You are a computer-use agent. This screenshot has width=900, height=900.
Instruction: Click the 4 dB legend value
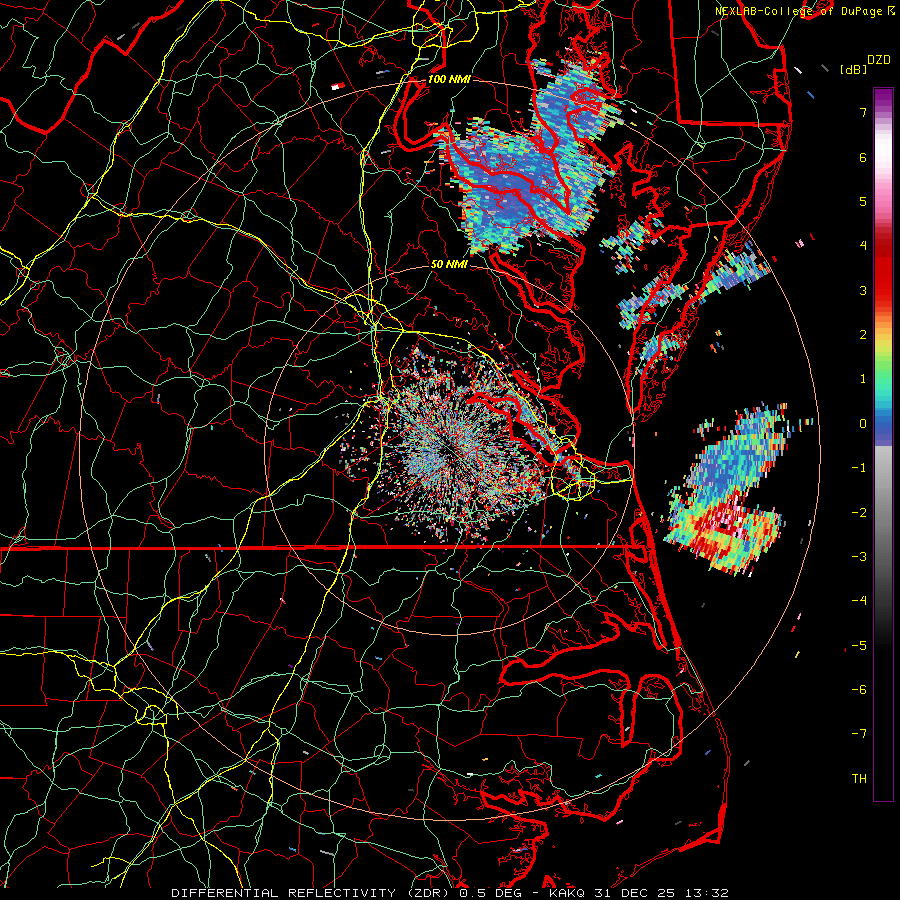coord(863,246)
